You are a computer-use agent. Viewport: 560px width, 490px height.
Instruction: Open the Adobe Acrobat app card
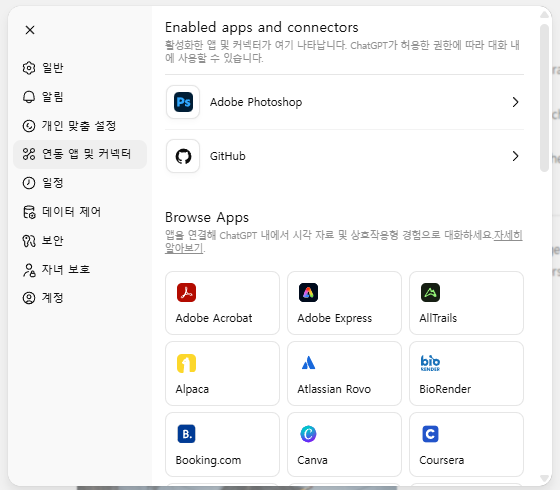point(222,303)
